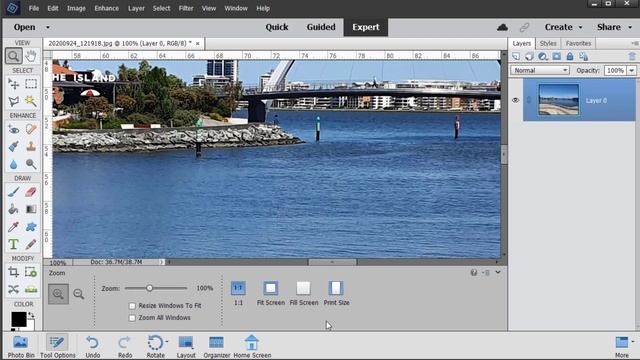Select the Custom Shape tool
Screen dimensions: 640x360
[31, 227]
